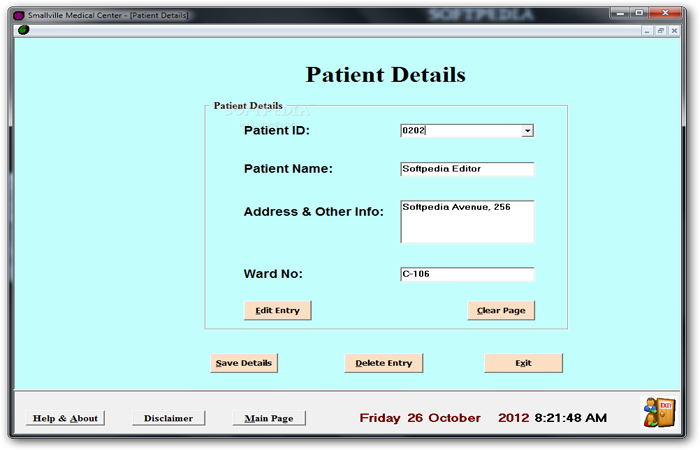700x450 pixels.
Task: Click the Patient ID combo box showing 0202
Action: (460, 130)
